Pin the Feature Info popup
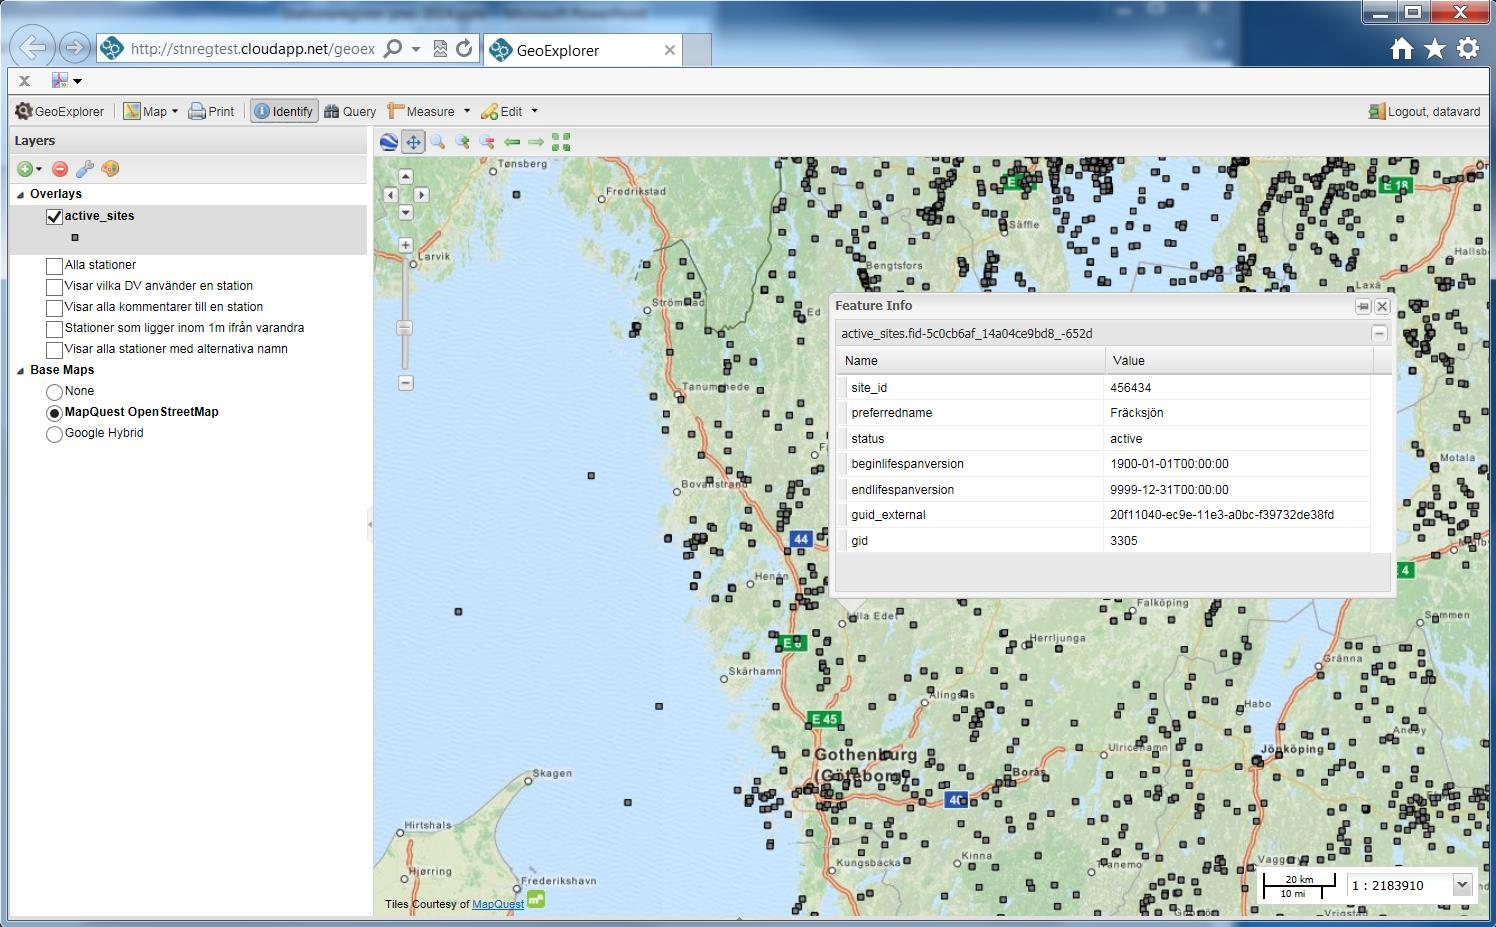 click(x=1362, y=306)
